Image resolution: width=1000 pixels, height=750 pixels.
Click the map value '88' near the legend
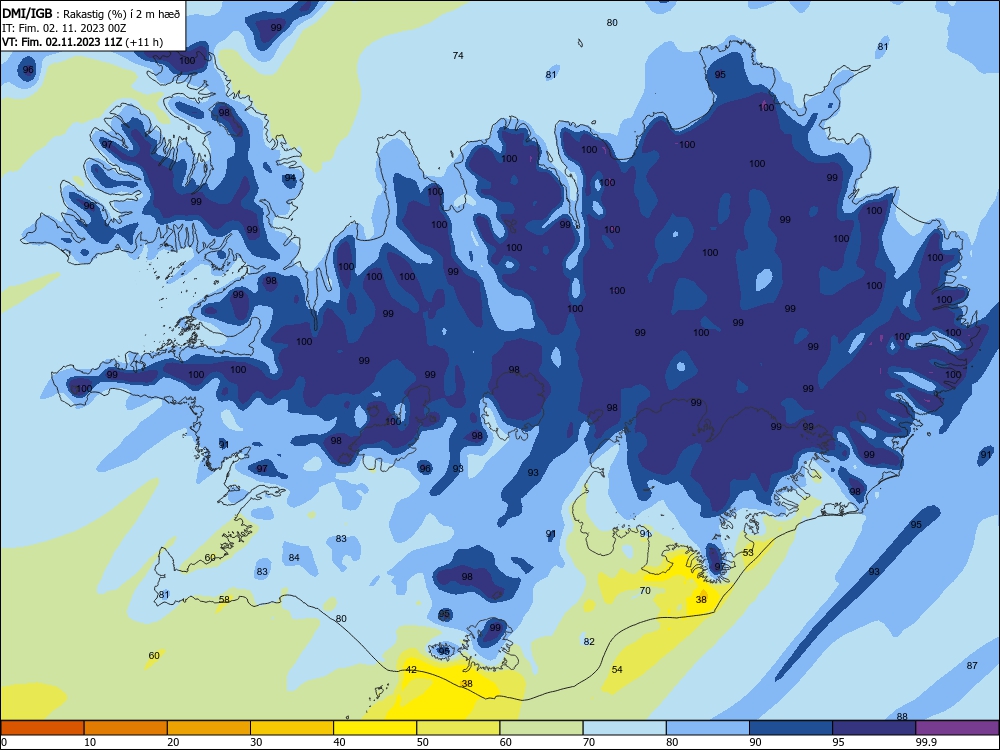point(902,716)
